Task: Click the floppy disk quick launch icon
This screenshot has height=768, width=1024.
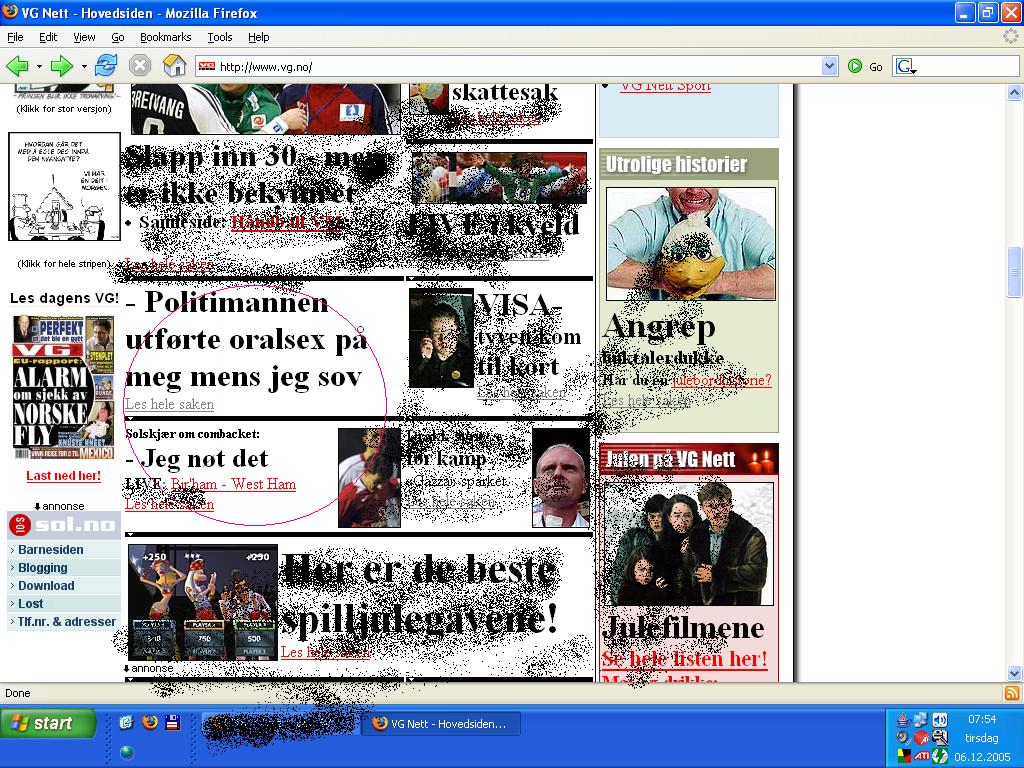Action: pyautogui.click(x=172, y=722)
